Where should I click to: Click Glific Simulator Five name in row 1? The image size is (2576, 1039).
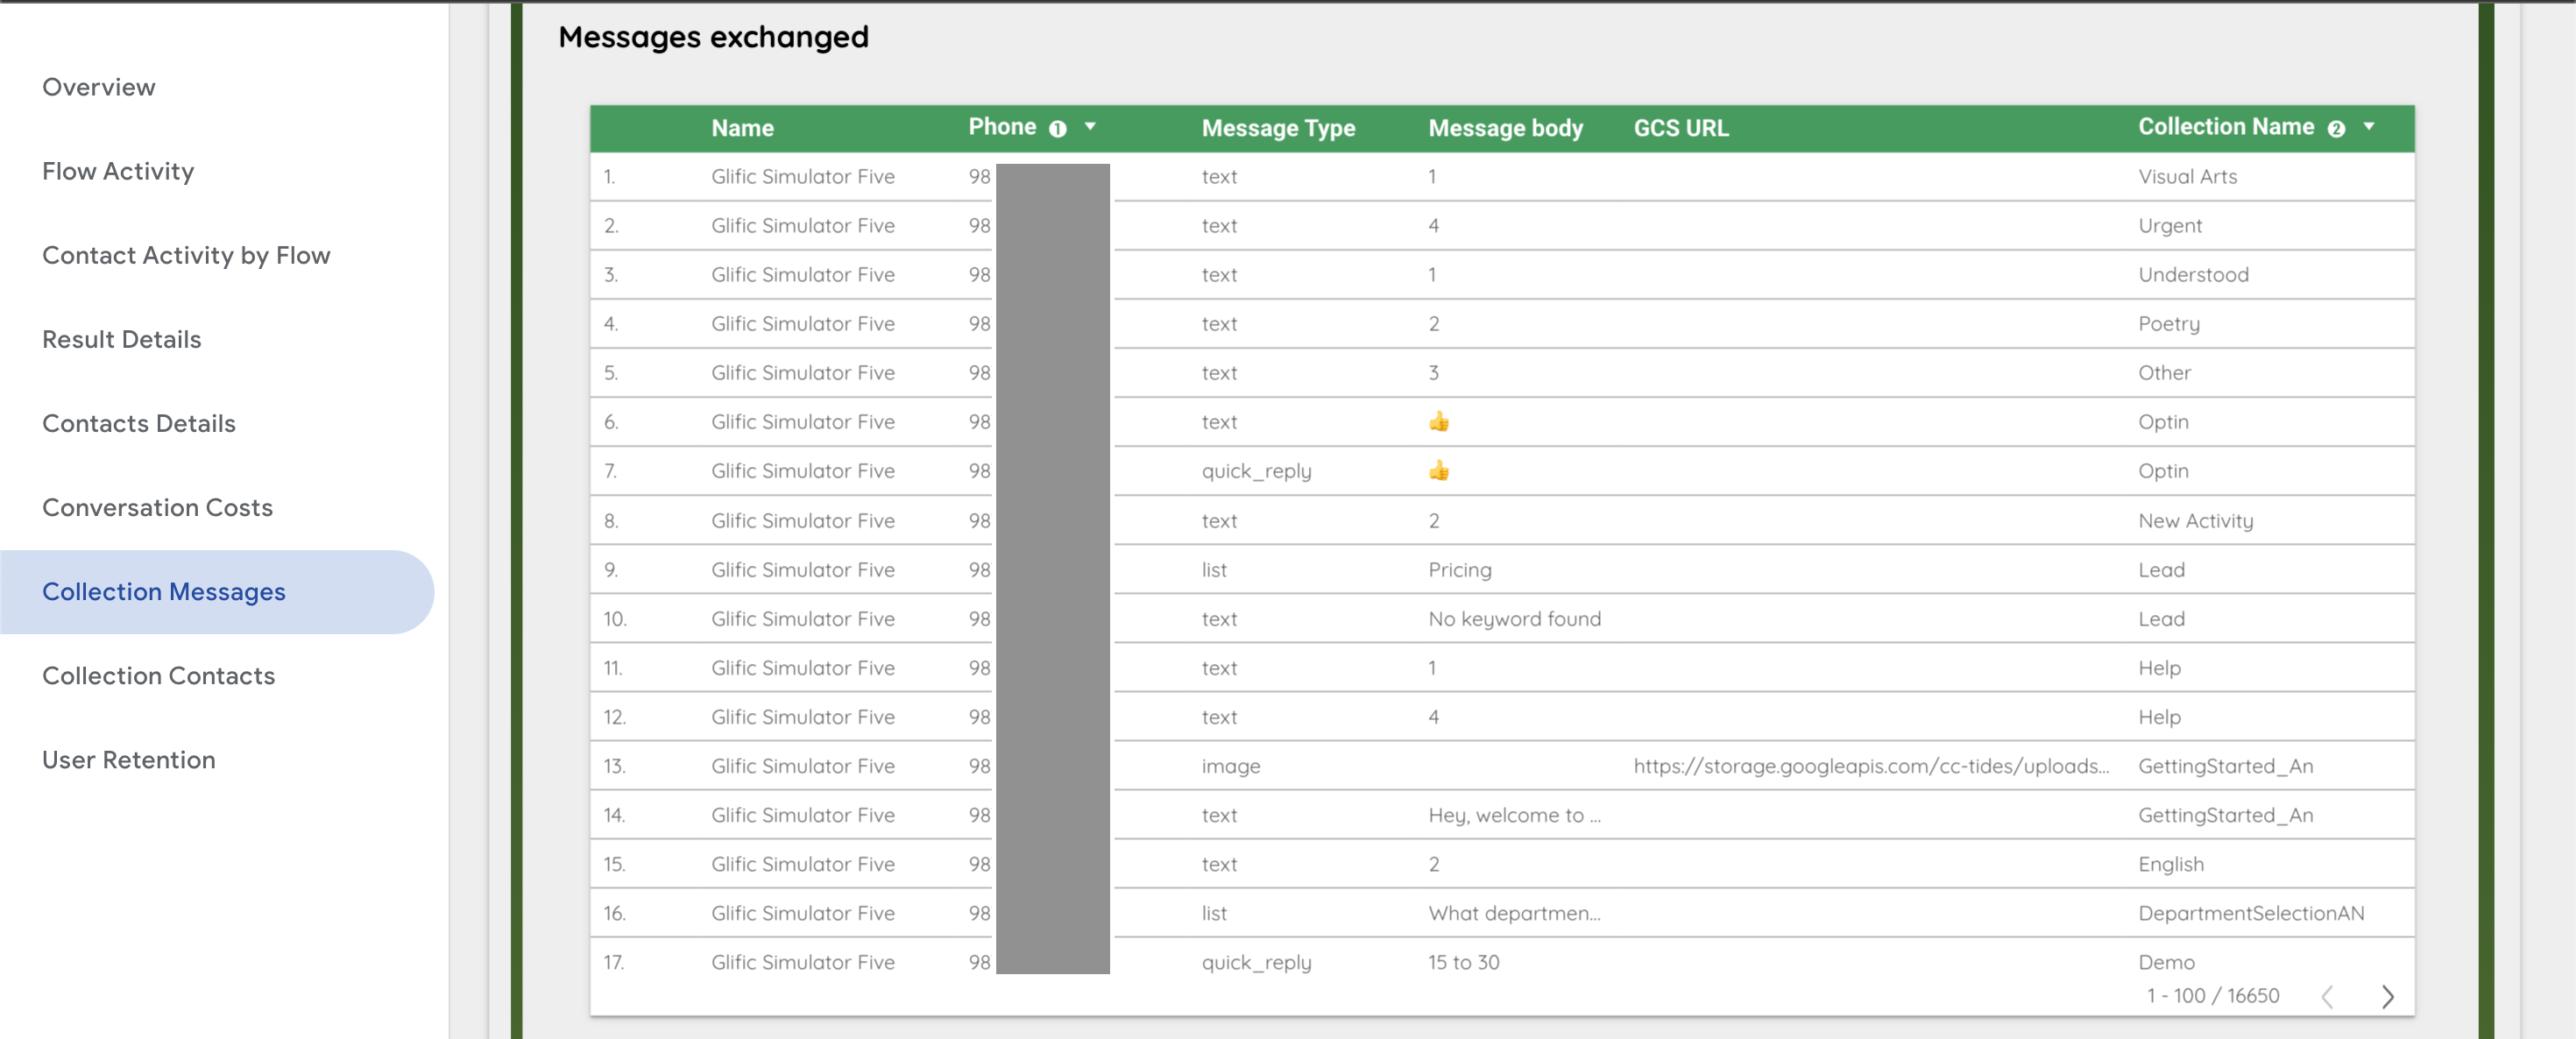pos(802,176)
